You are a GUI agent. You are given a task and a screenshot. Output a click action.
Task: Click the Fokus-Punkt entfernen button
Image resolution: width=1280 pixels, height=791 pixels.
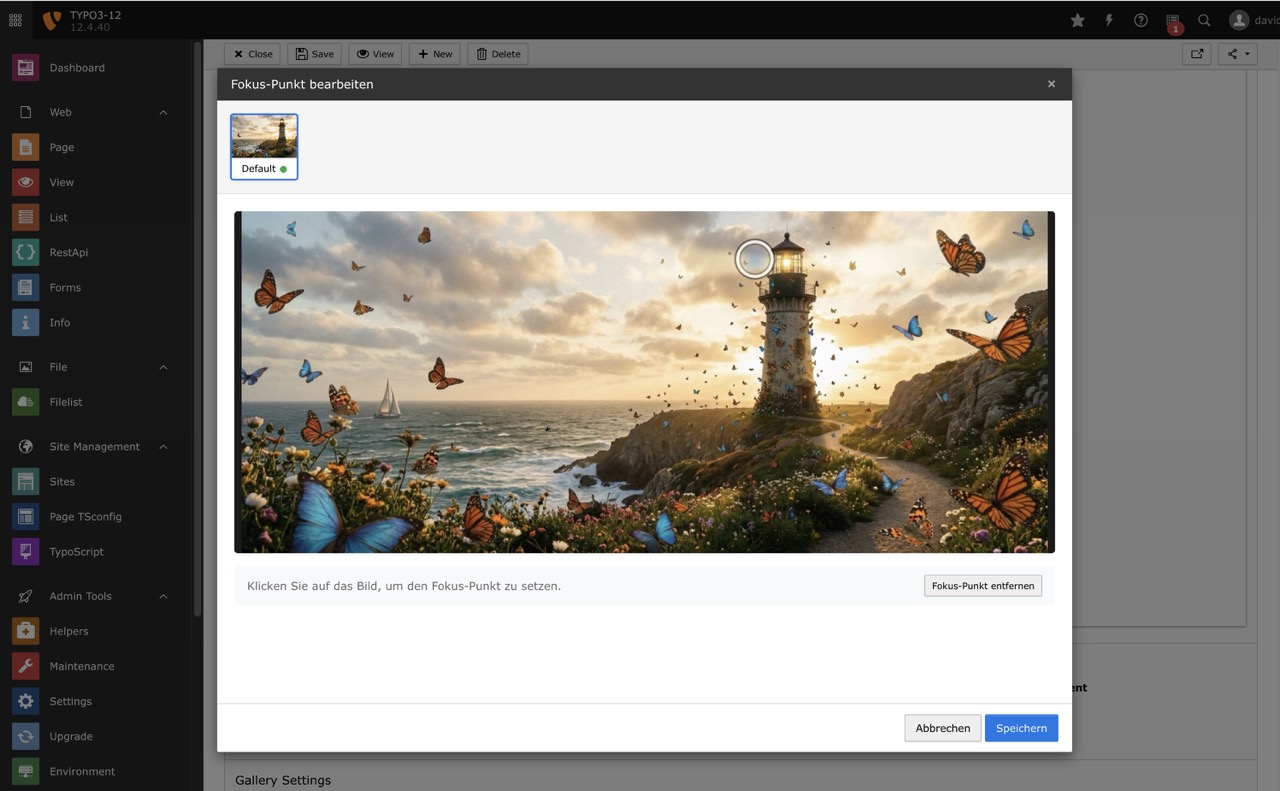tap(982, 585)
